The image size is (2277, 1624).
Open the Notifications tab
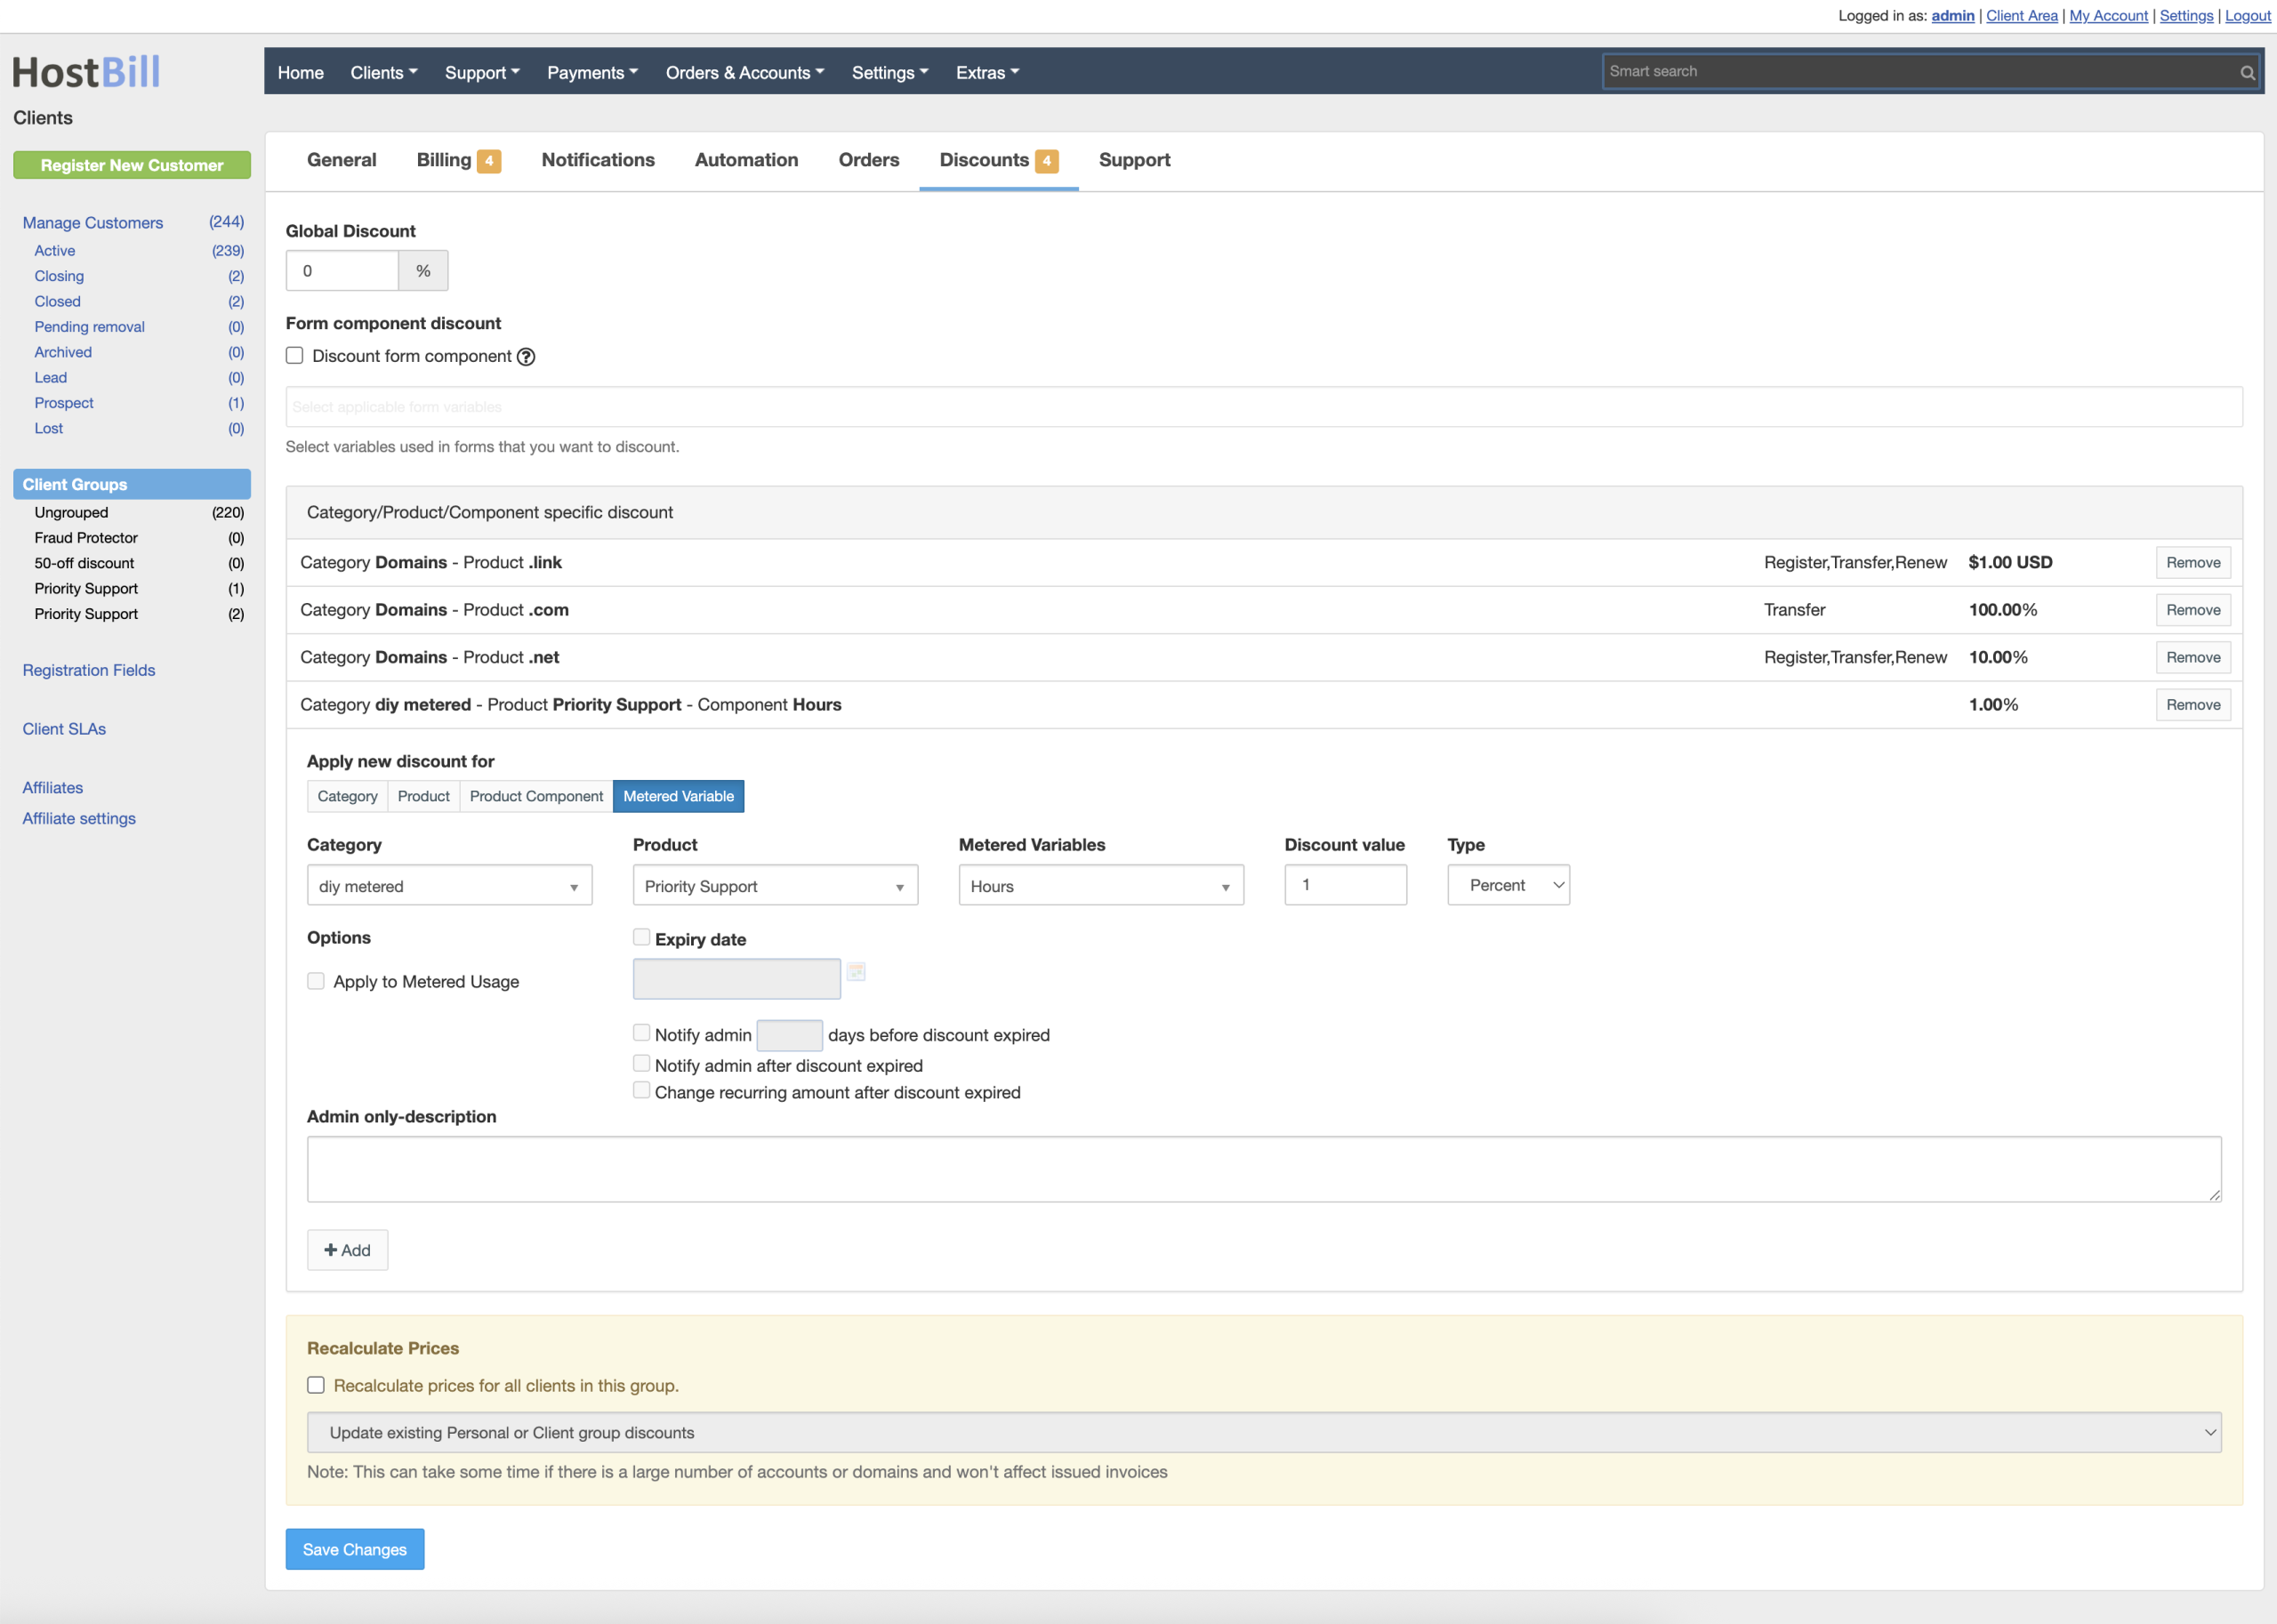(598, 160)
